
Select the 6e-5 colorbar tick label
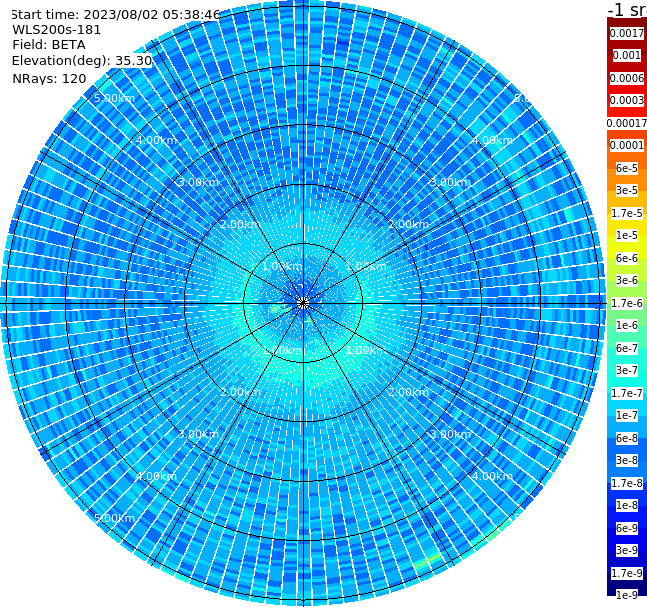click(627, 168)
